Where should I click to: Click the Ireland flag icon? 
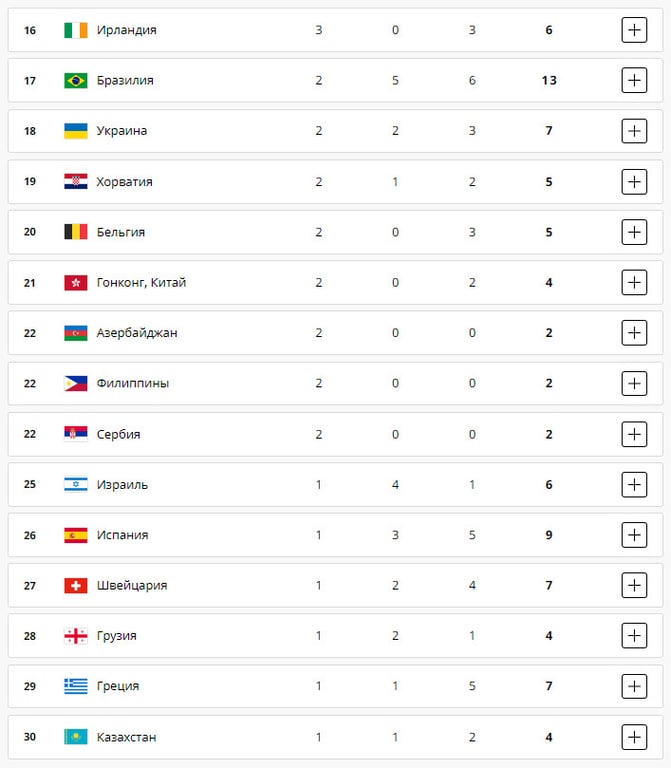click(x=75, y=30)
